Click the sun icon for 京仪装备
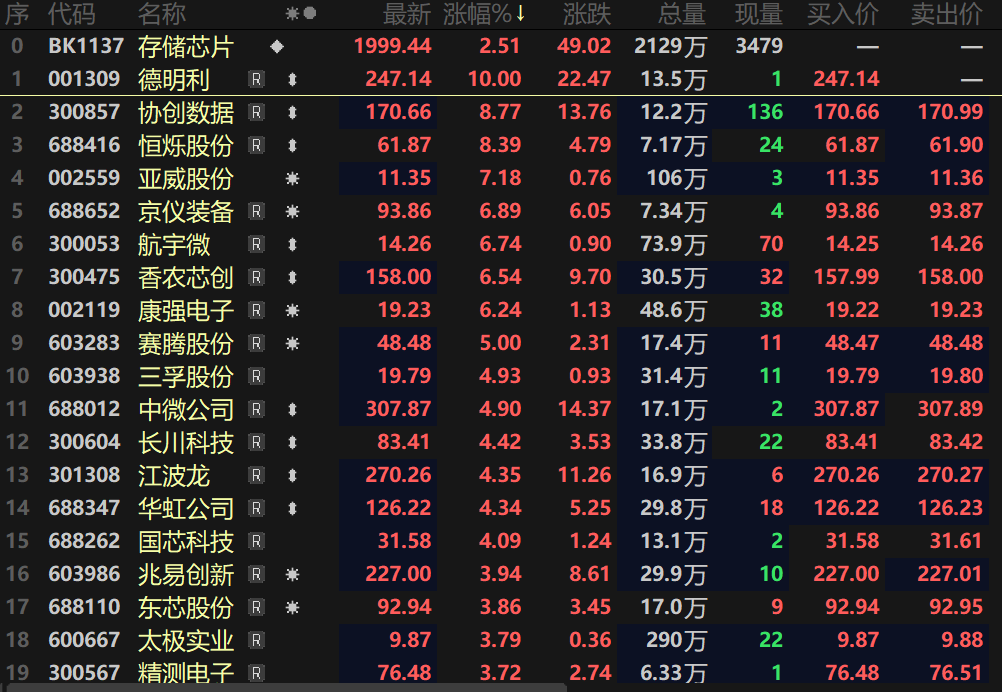 click(292, 211)
